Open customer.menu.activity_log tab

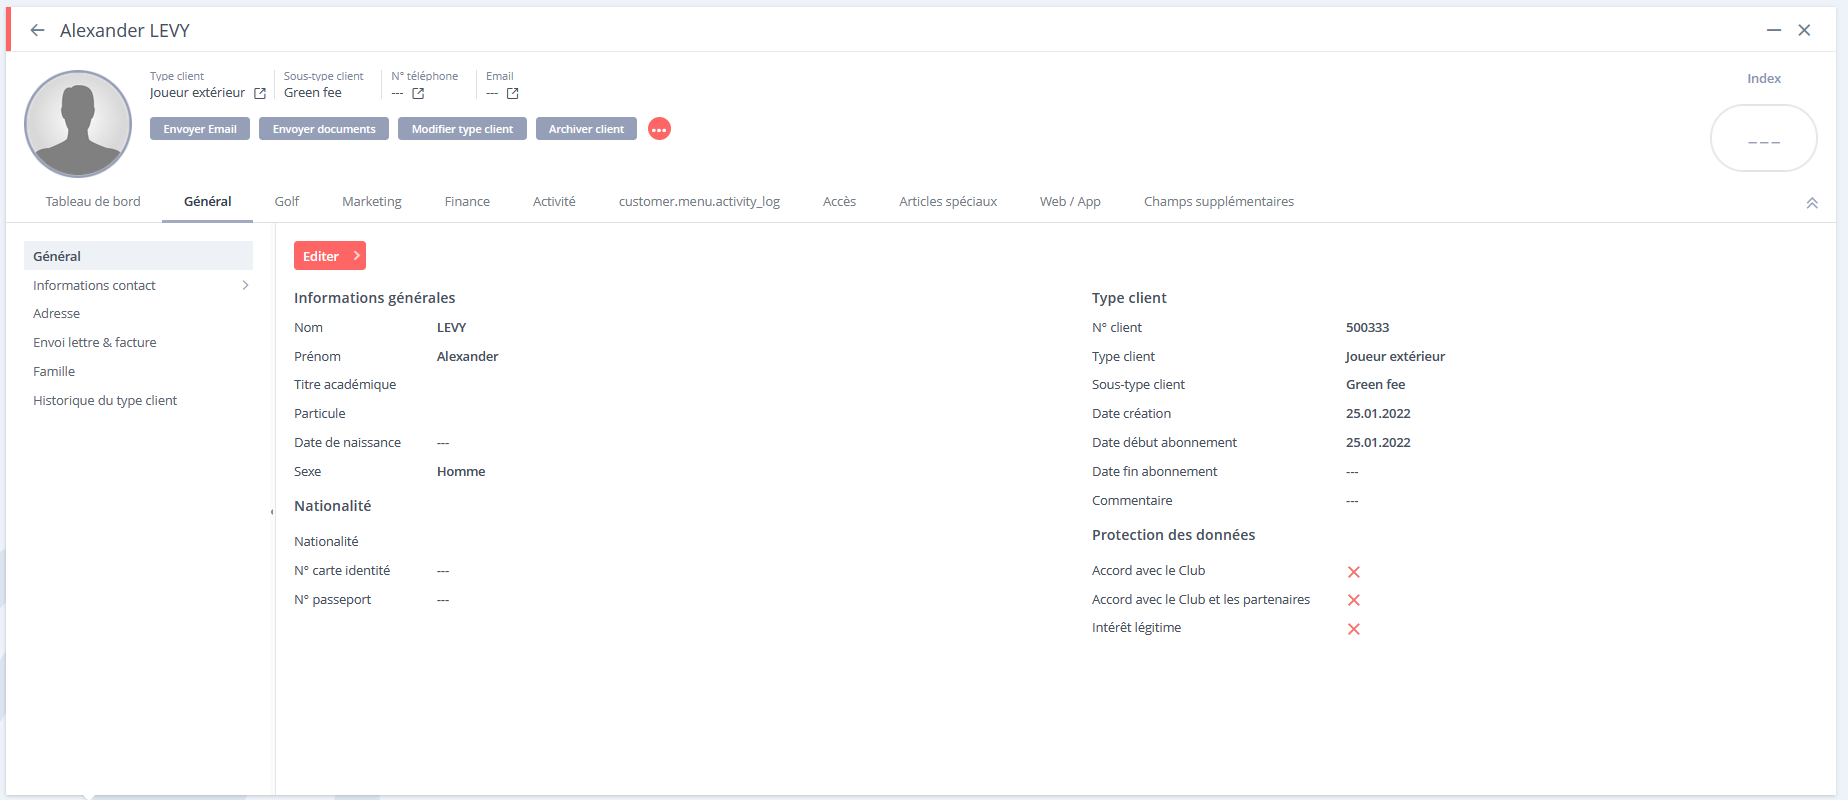699,201
